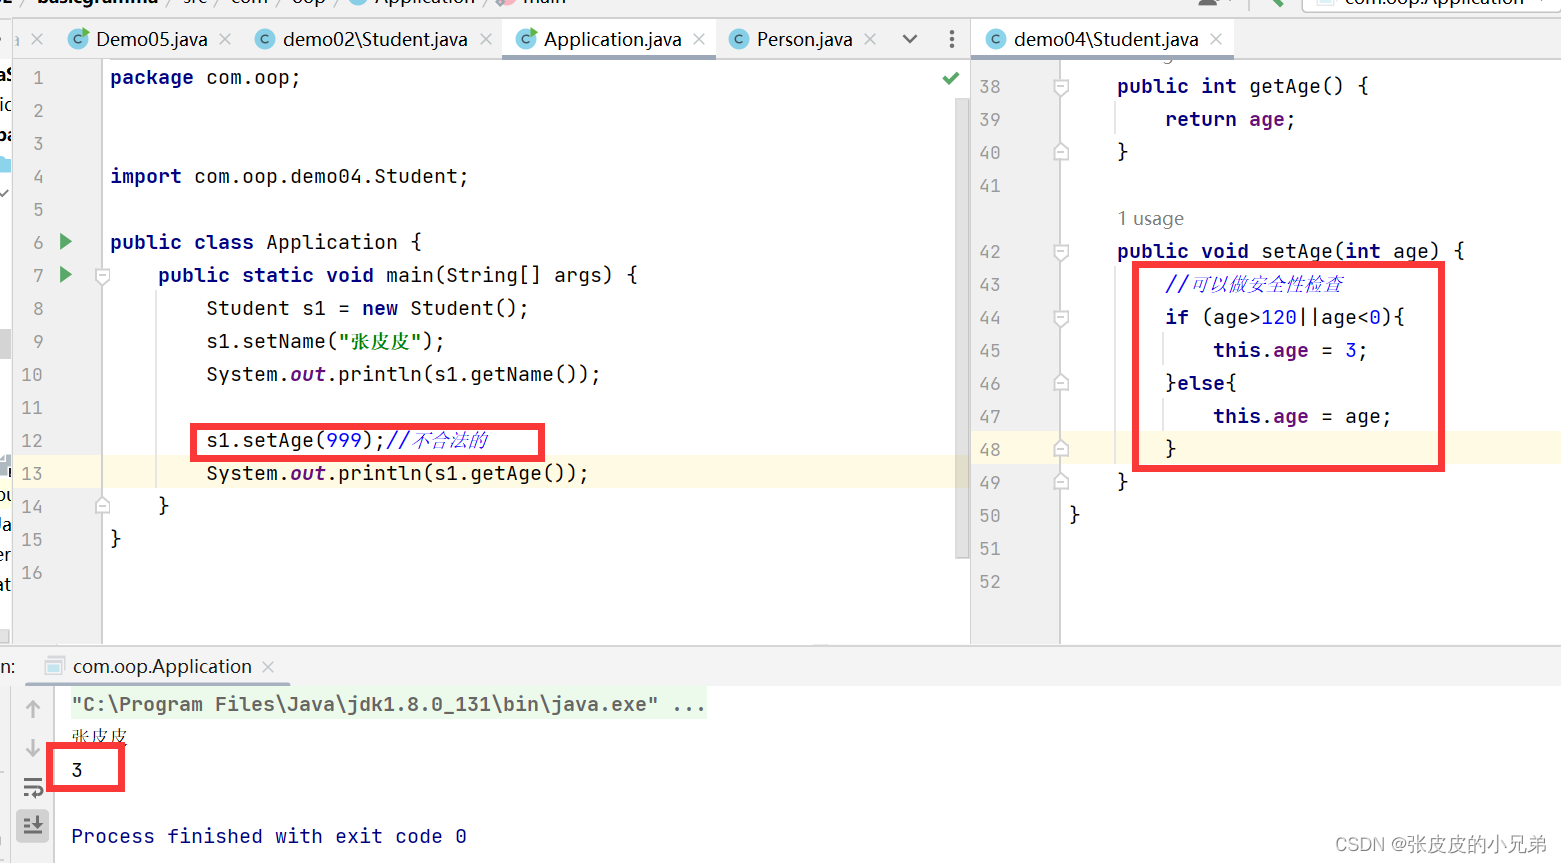Close the demo02\Student.java tab
The image size is (1561, 863).
pyautogui.click(x=486, y=39)
